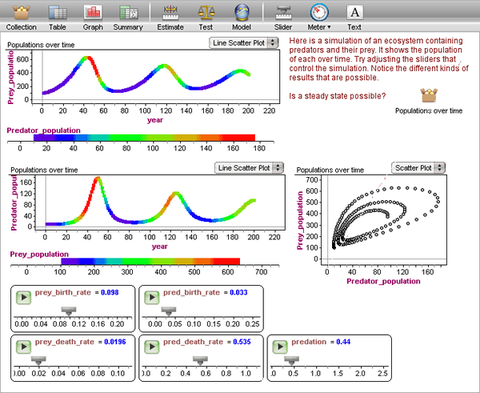Click the Model globe icon

[242, 13]
